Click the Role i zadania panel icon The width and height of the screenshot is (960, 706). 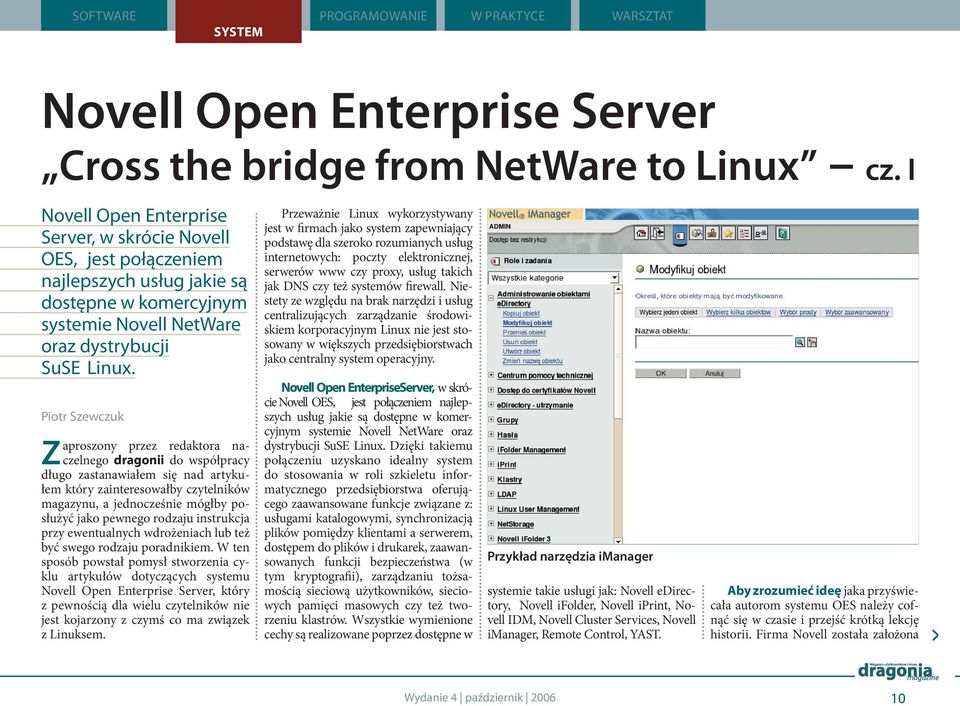495,261
